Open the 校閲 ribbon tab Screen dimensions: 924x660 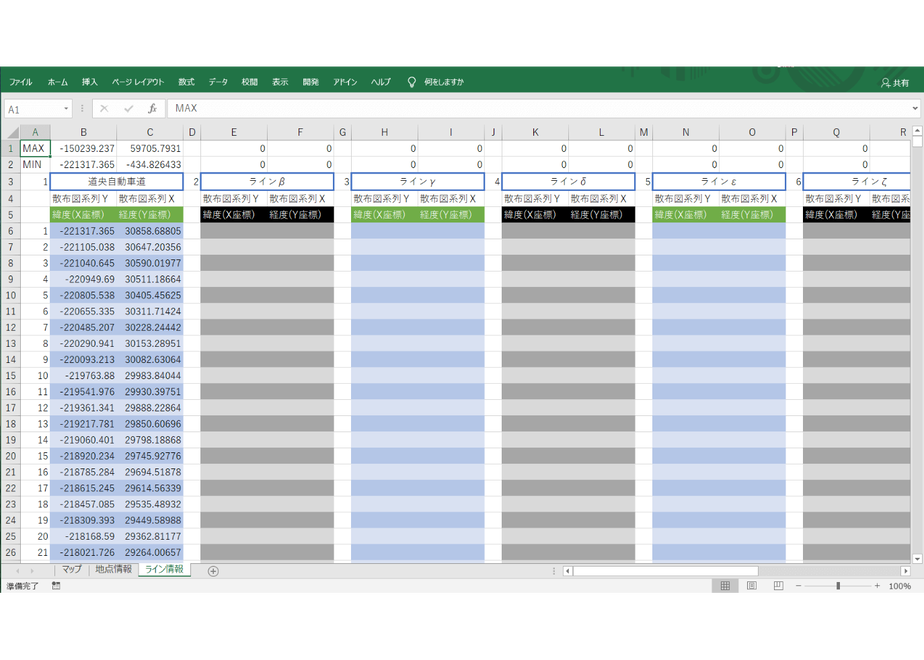coord(249,82)
